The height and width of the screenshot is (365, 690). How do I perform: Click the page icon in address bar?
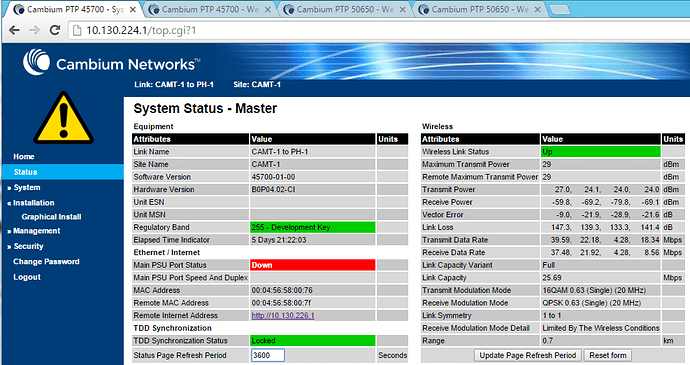click(77, 30)
